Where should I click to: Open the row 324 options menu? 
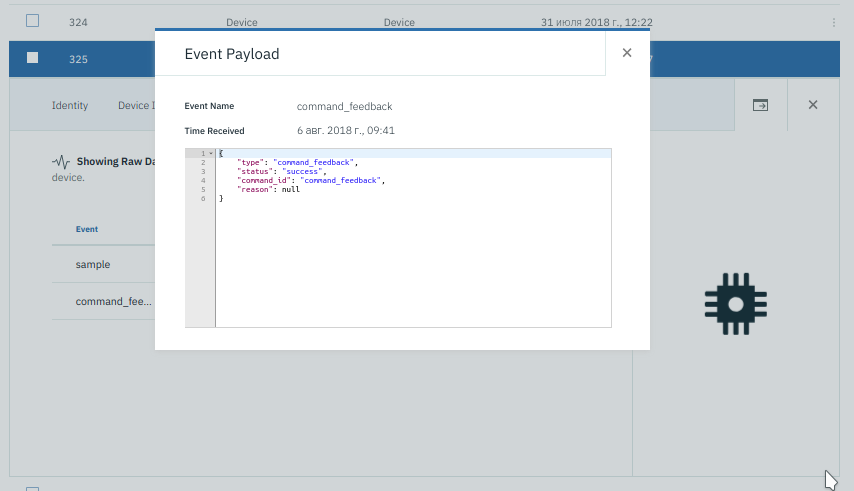coord(834,22)
